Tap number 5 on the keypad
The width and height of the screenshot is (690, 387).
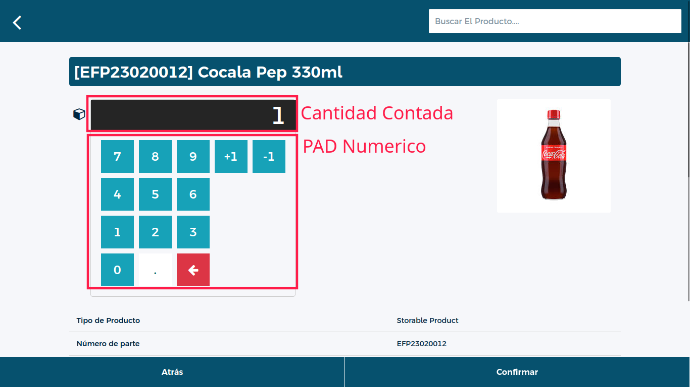(x=155, y=194)
